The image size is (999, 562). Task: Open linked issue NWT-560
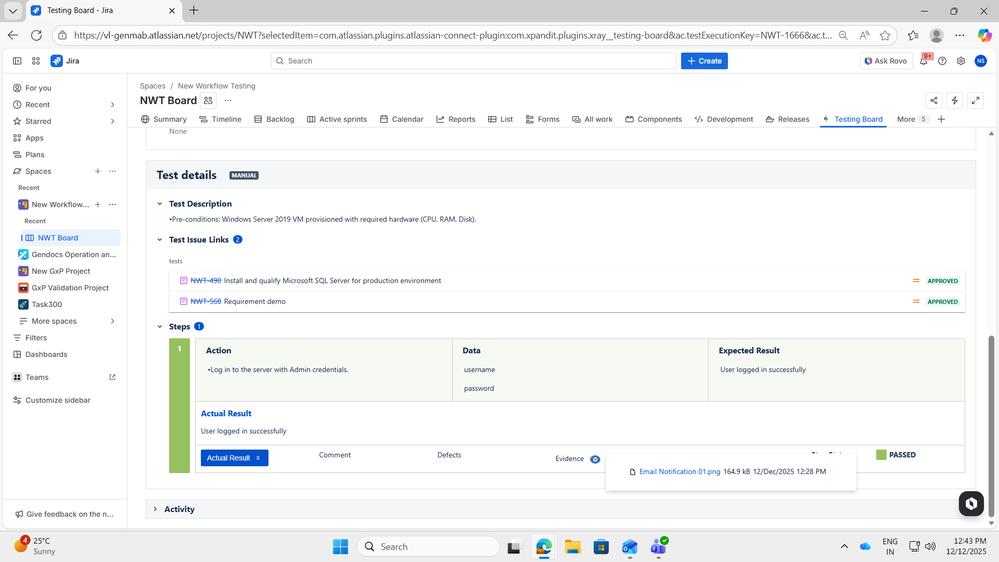tap(206, 301)
